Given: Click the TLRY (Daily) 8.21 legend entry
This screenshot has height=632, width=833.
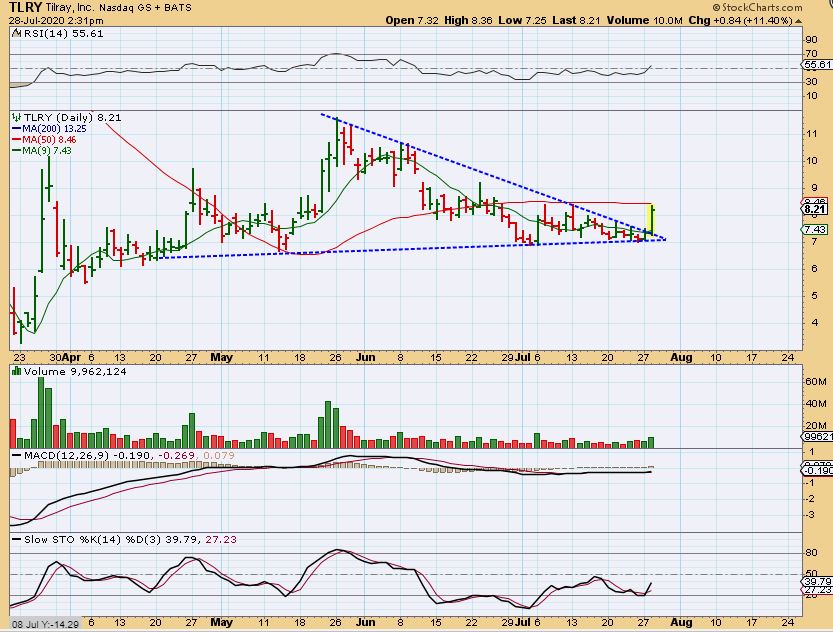Looking at the screenshot, I should 73,117.
